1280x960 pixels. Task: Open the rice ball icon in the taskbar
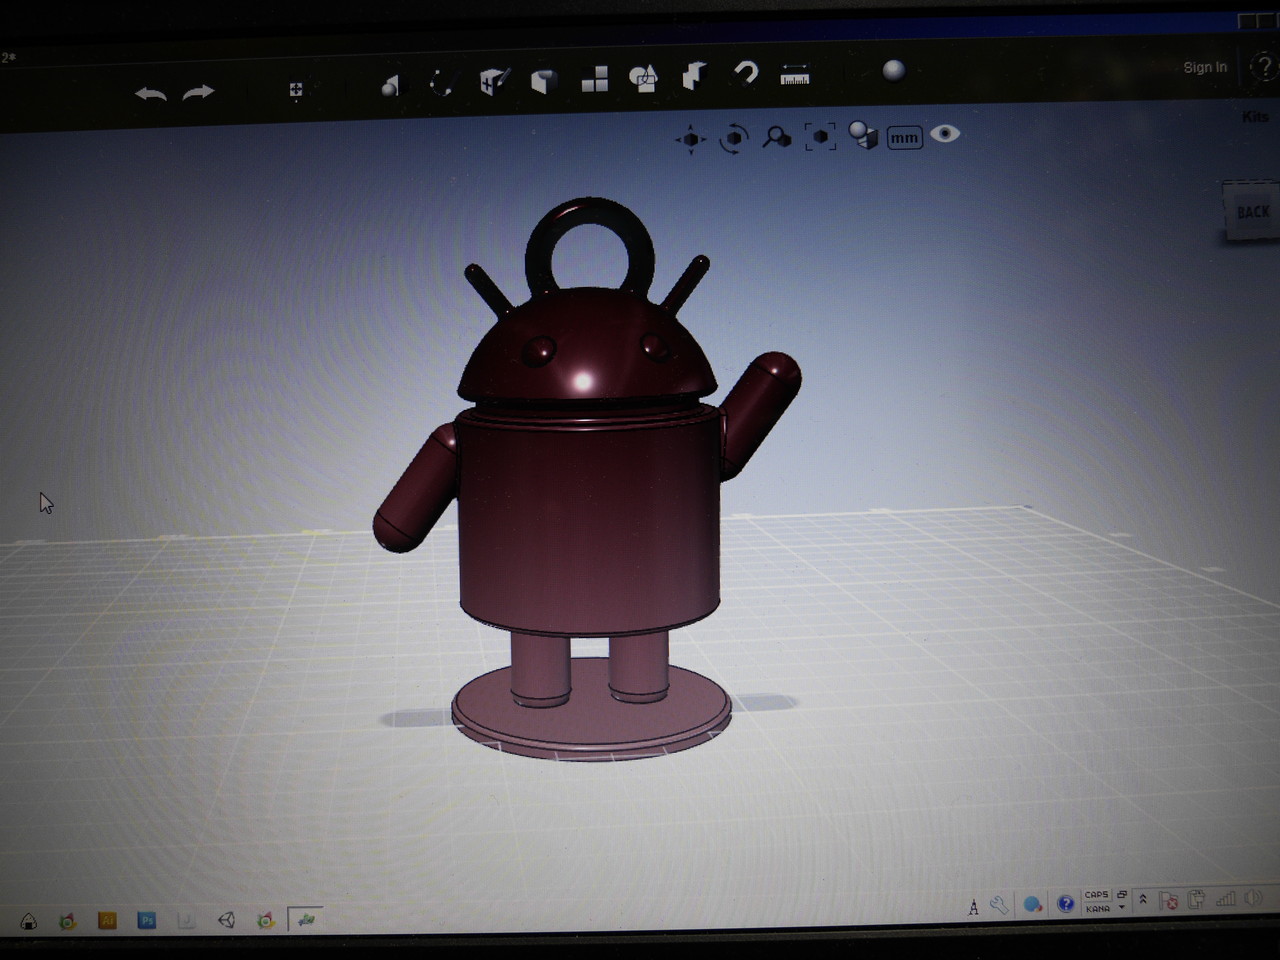(28, 921)
